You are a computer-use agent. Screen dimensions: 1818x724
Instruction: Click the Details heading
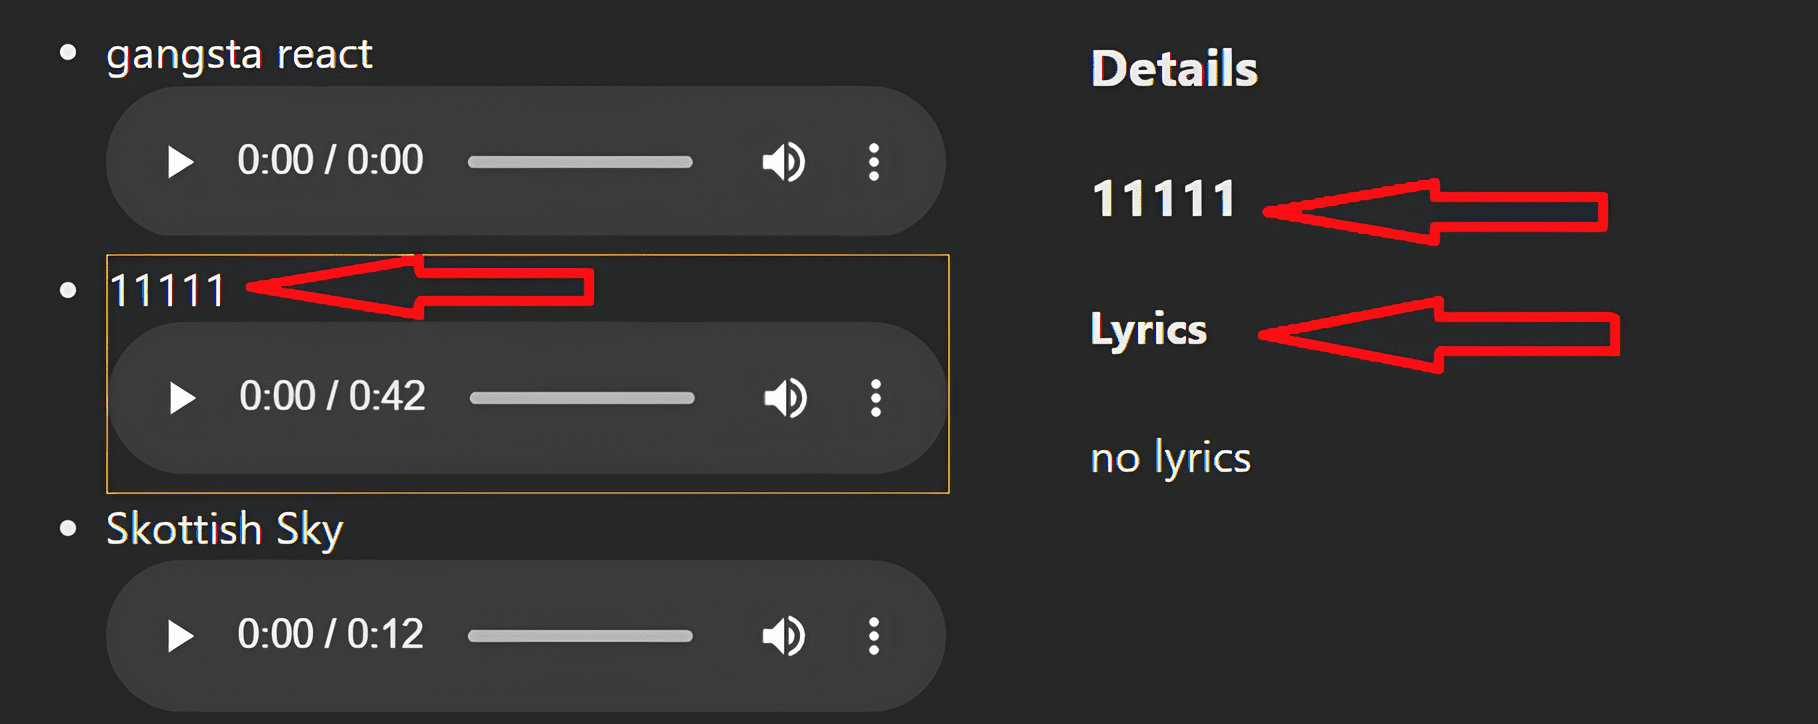coord(1174,69)
